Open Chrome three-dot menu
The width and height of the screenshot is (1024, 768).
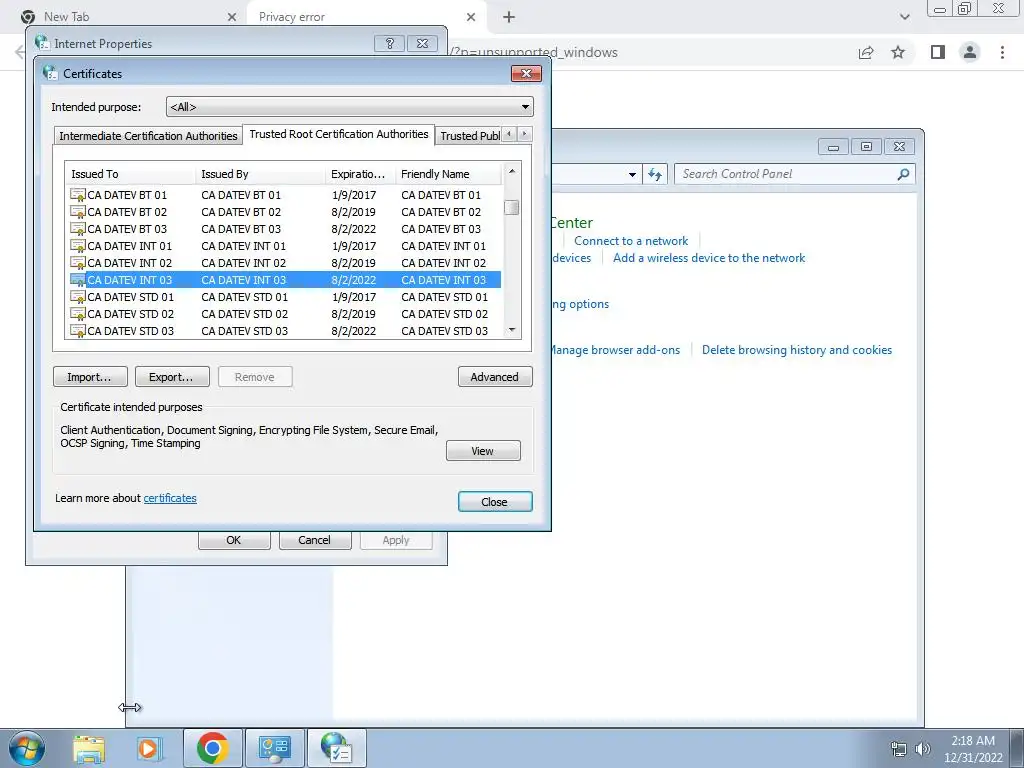click(x=1002, y=52)
